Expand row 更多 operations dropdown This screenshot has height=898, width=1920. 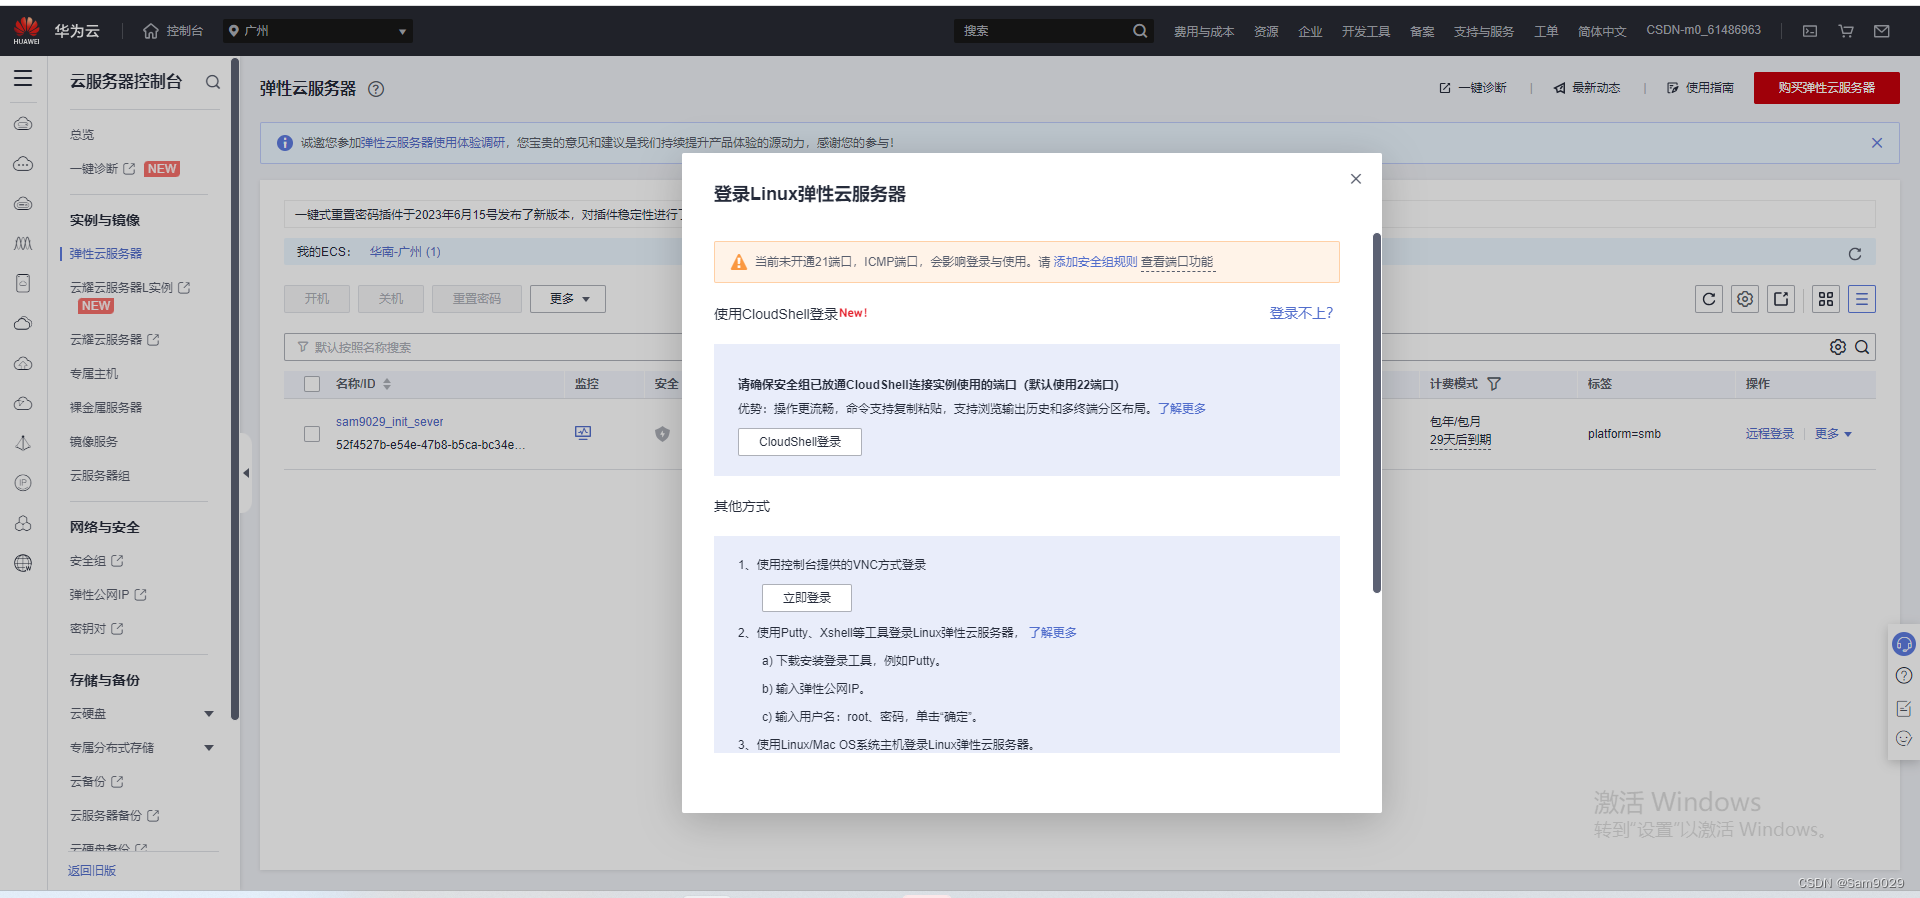(x=1833, y=434)
